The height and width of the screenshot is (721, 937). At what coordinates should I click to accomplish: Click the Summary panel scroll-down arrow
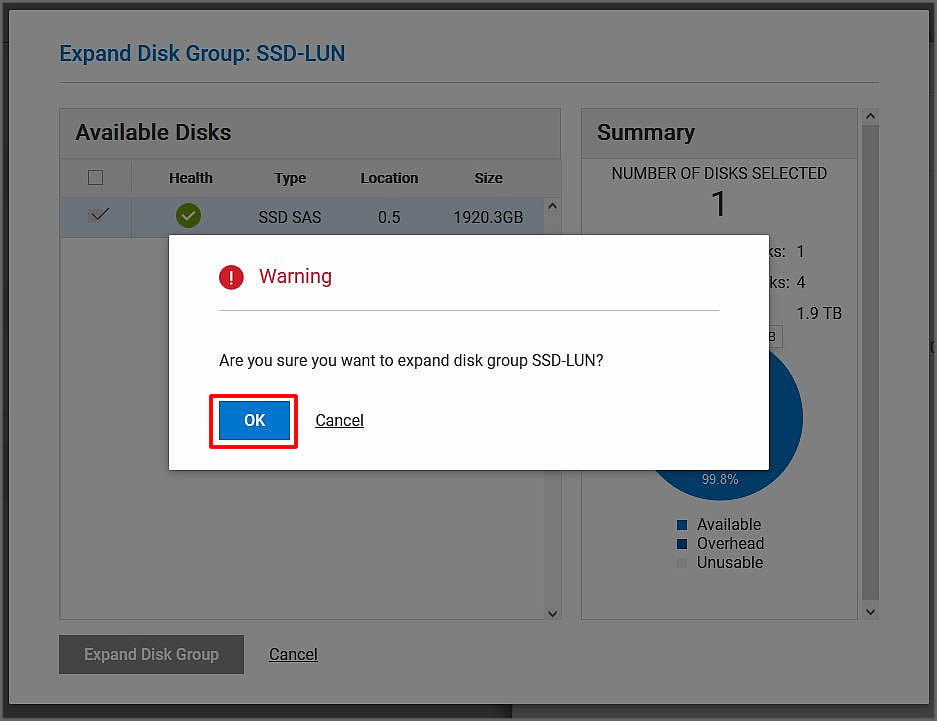(x=870, y=611)
